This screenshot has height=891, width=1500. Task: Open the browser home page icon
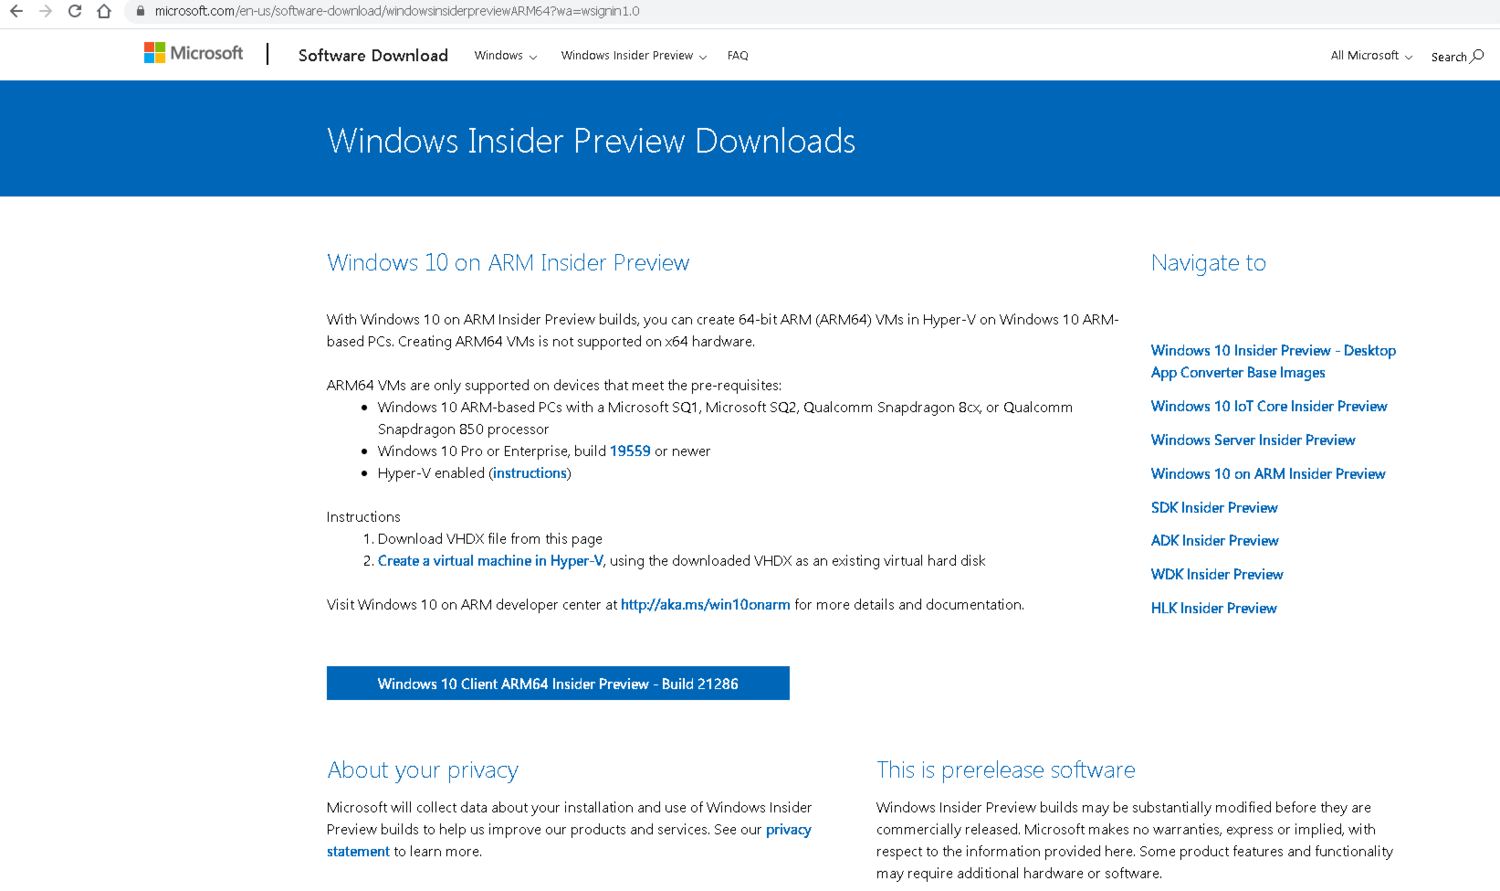pos(103,11)
